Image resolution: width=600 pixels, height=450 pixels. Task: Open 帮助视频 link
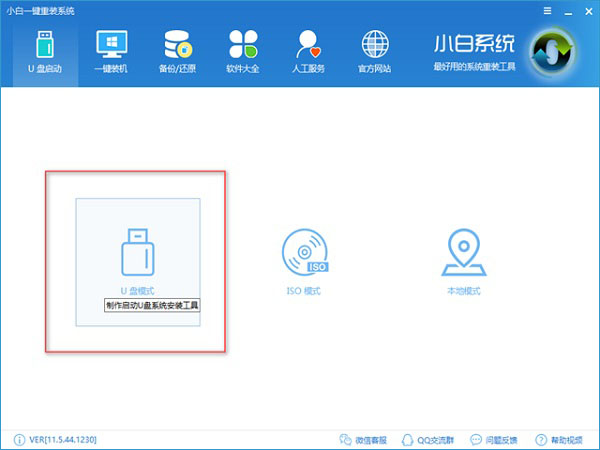click(559, 440)
